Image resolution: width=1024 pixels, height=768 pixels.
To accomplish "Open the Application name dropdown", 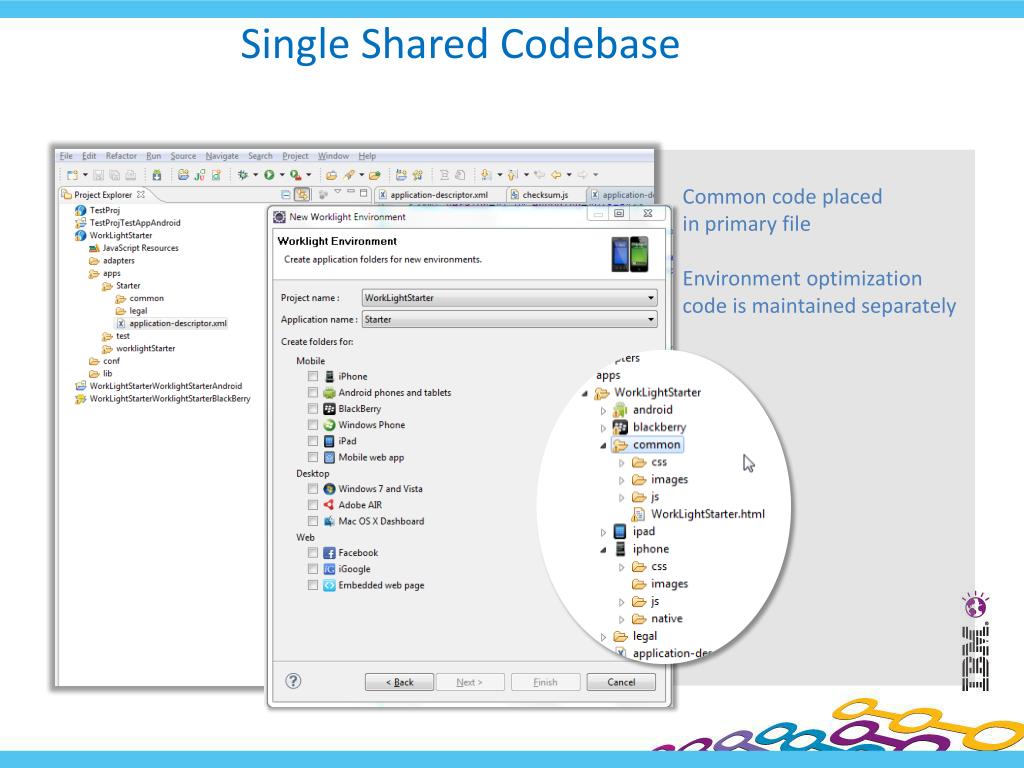I will (509, 319).
